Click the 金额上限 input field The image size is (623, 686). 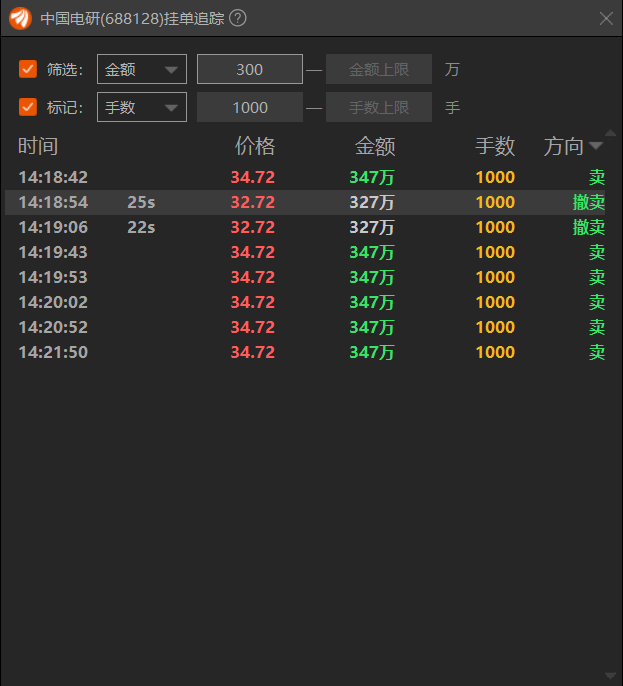click(379, 69)
